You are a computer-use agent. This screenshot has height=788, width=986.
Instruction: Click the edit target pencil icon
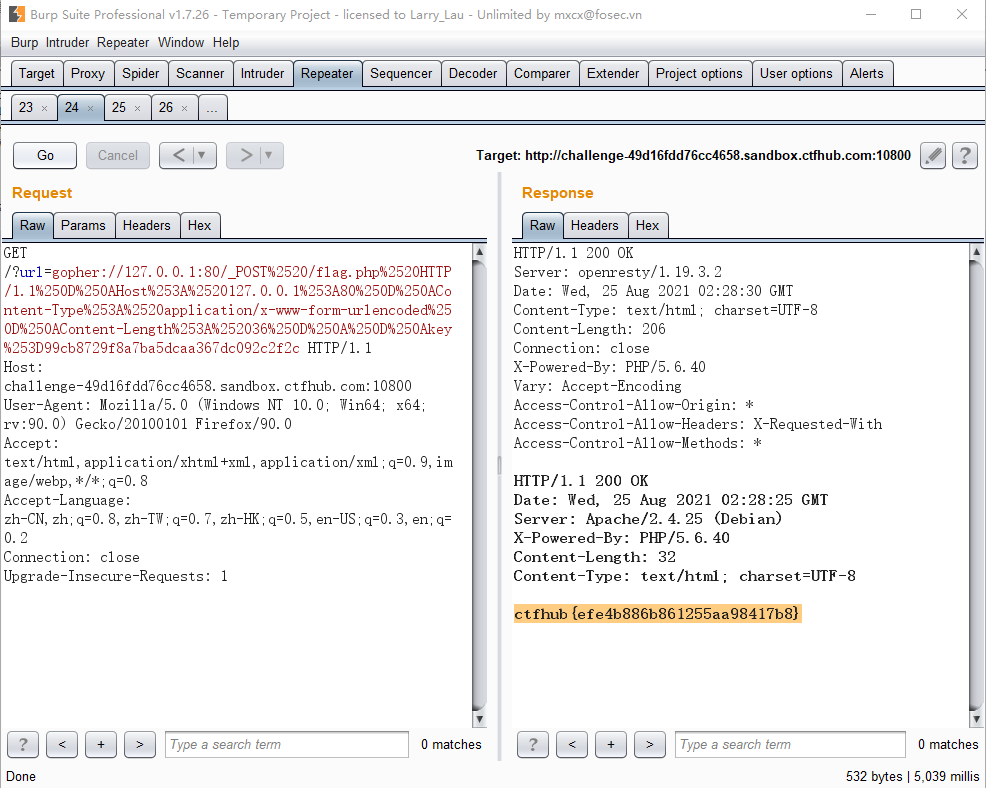tap(933, 155)
